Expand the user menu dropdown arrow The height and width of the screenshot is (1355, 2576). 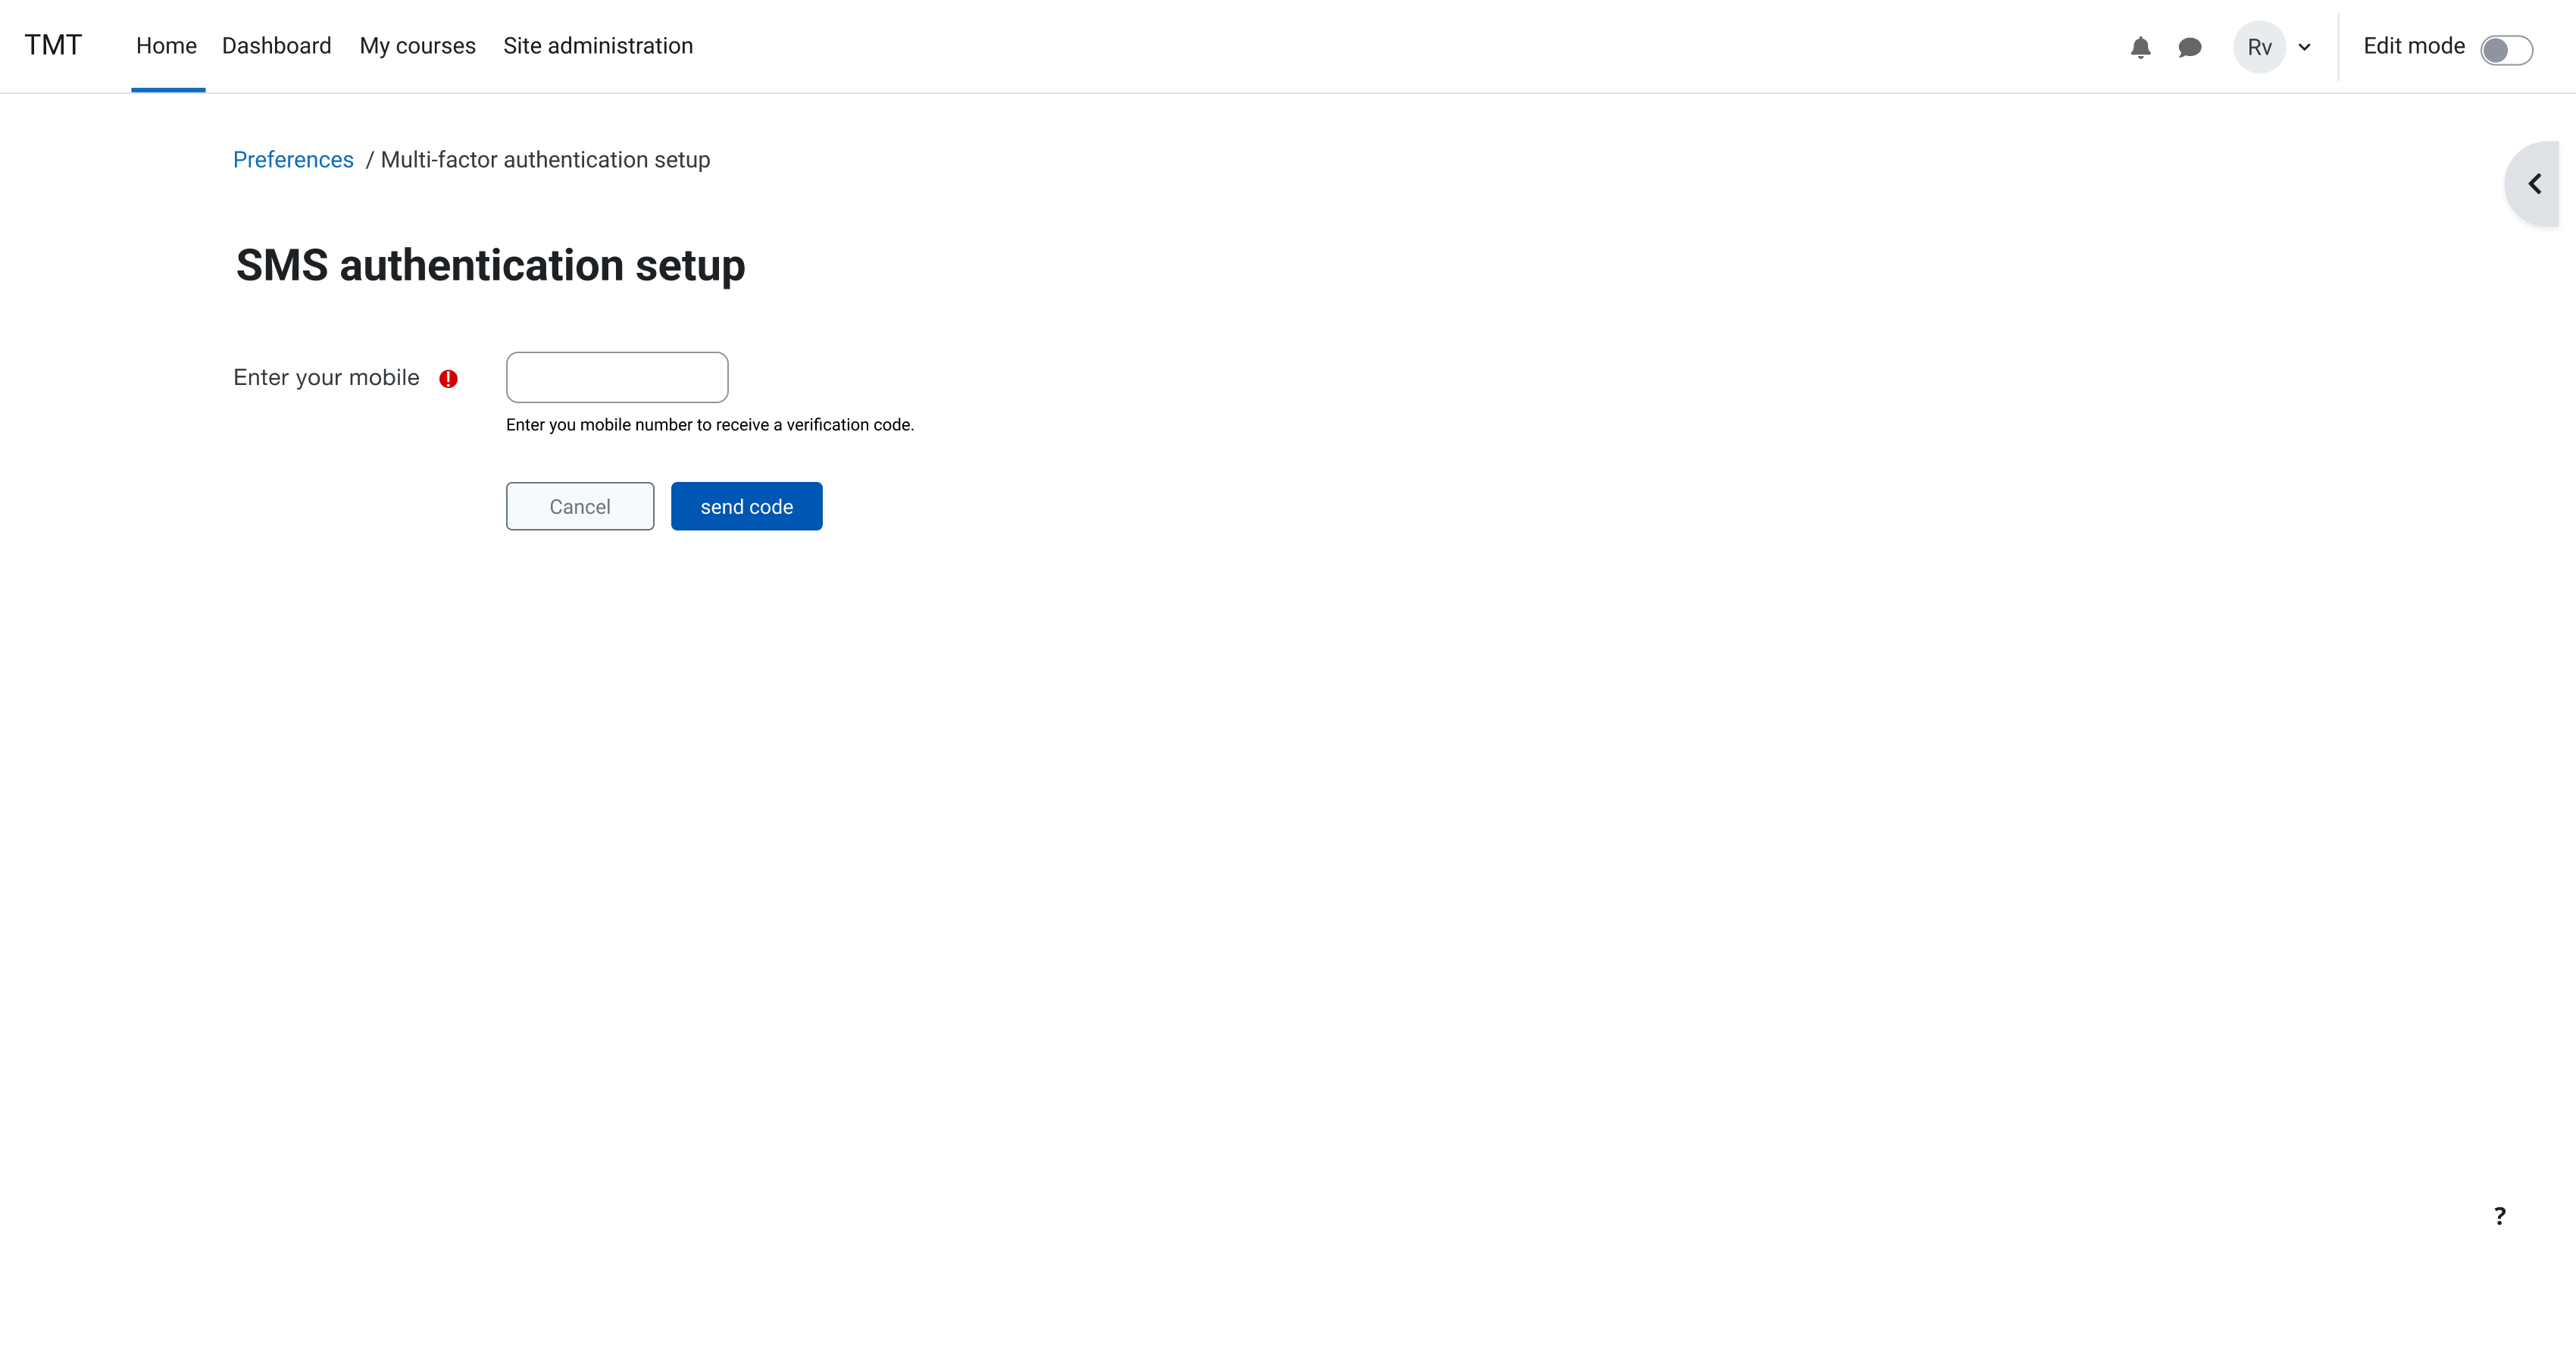(x=2304, y=47)
